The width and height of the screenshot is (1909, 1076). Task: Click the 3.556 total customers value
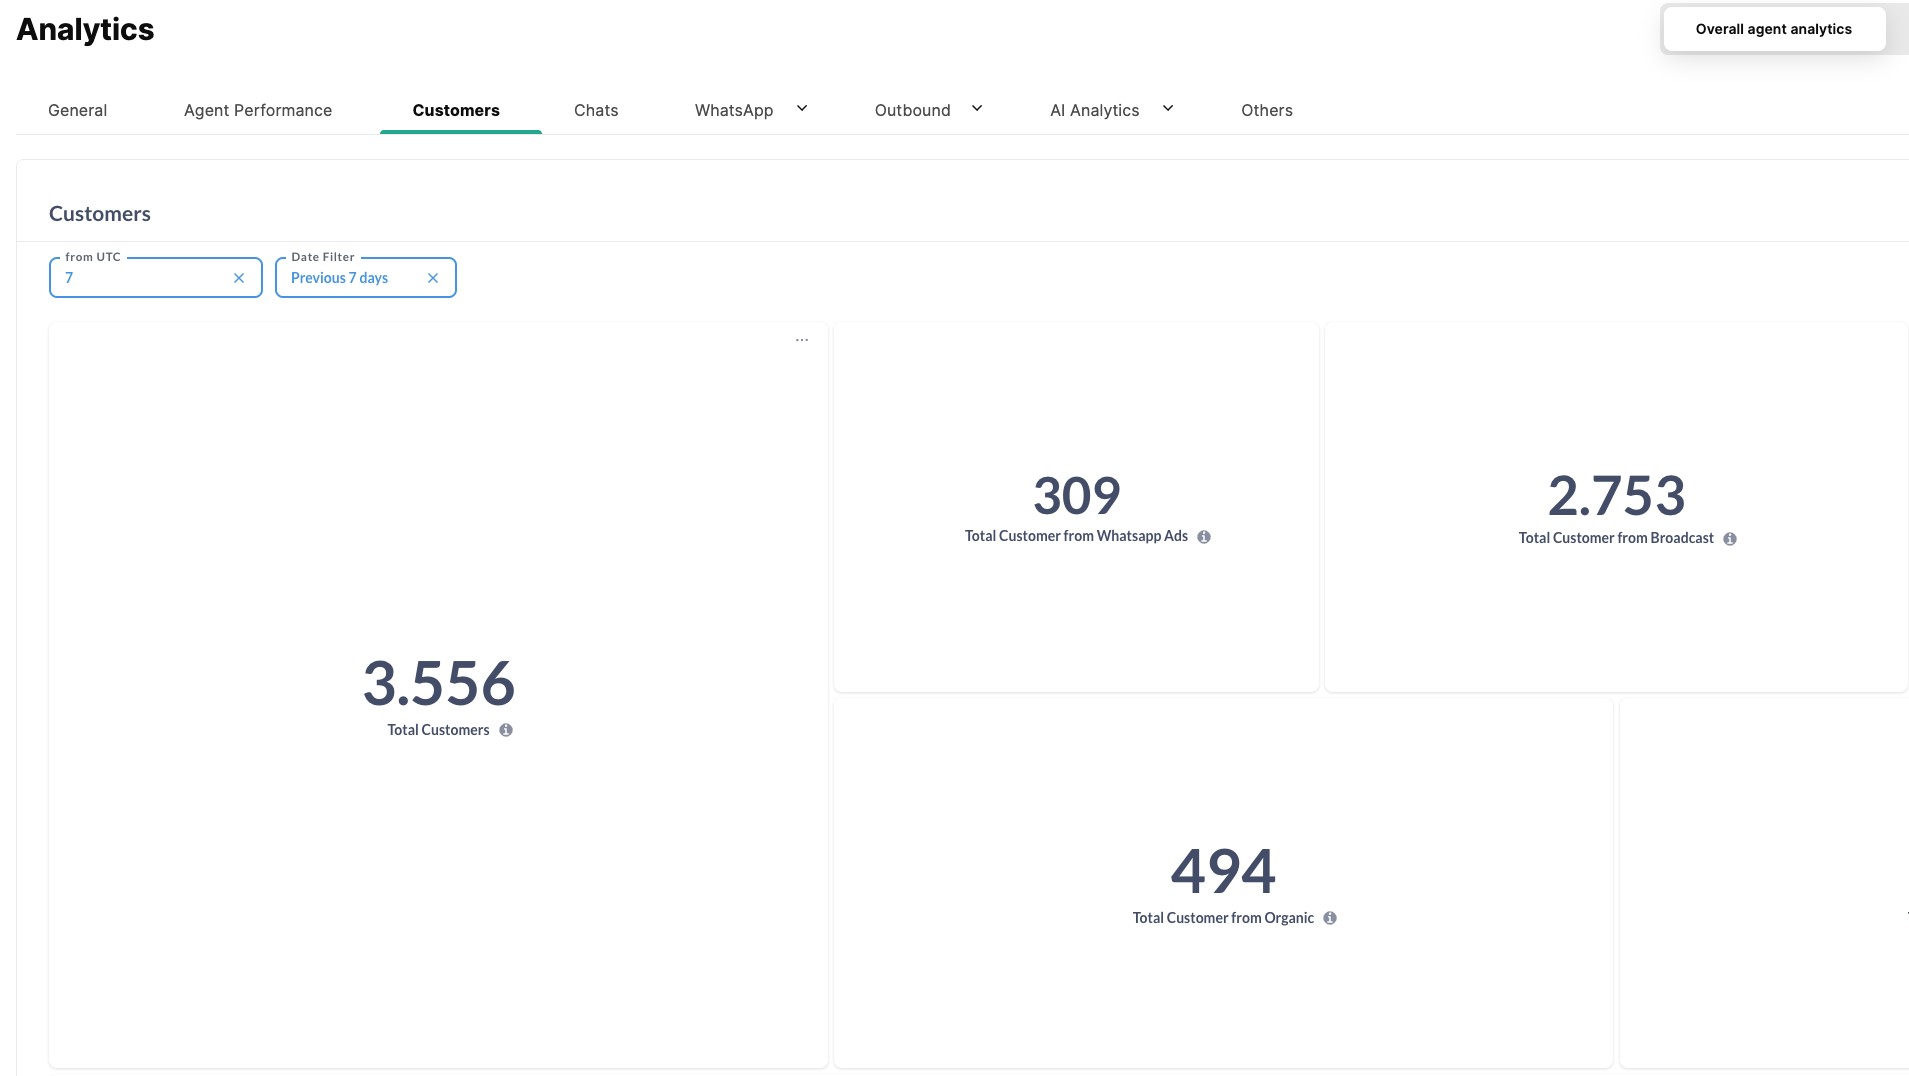439,684
